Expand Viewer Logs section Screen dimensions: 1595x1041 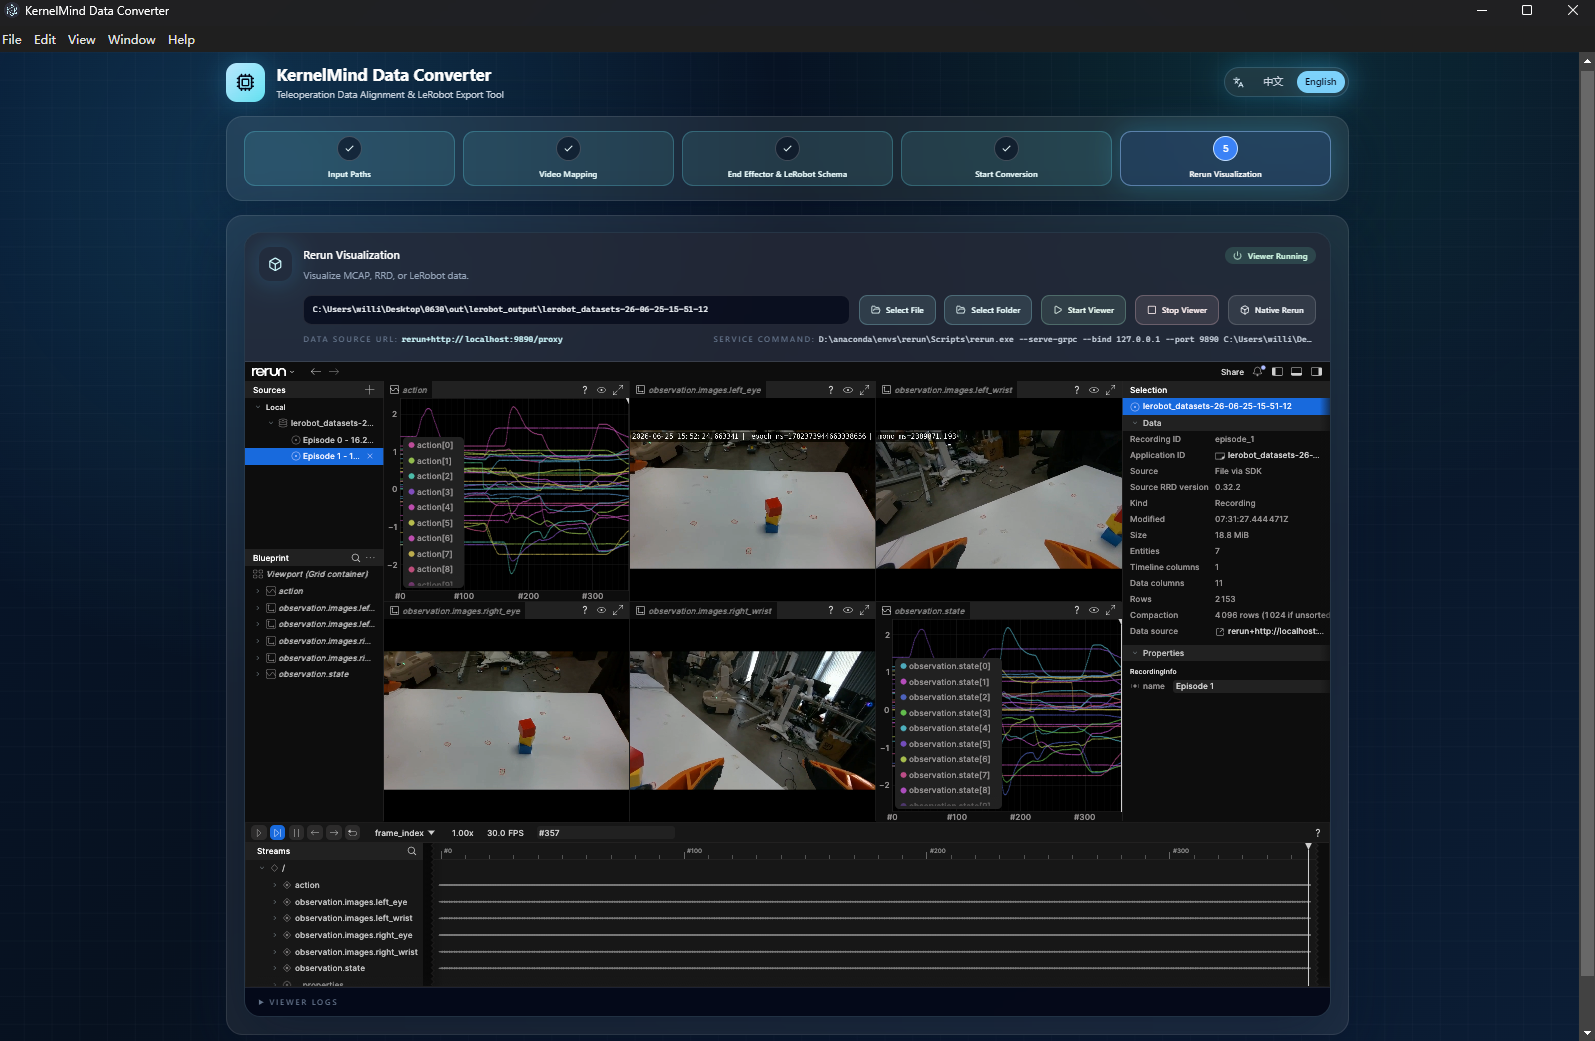(x=298, y=1002)
